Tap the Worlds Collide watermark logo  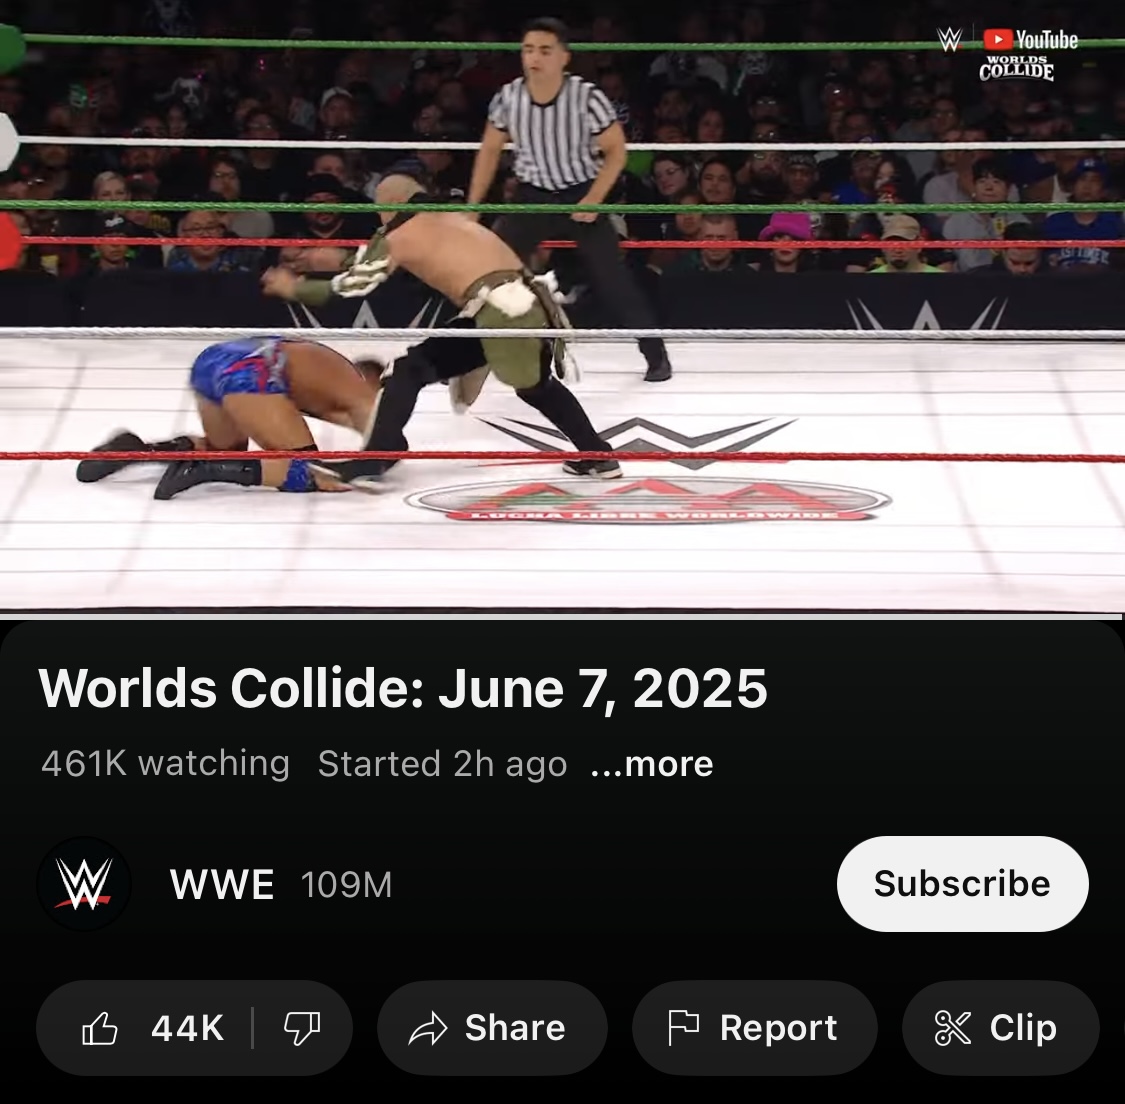click(x=1017, y=68)
